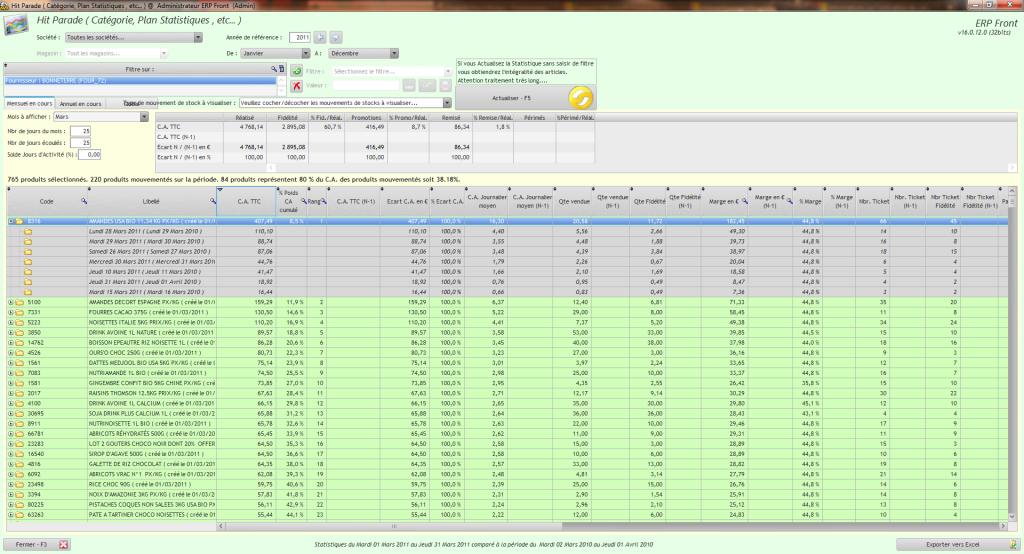Image resolution: width=1024 pixels, height=554 pixels.
Task: Switch to Annuel en cours tab
Action: pyautogui.click(x=81, y=103)
